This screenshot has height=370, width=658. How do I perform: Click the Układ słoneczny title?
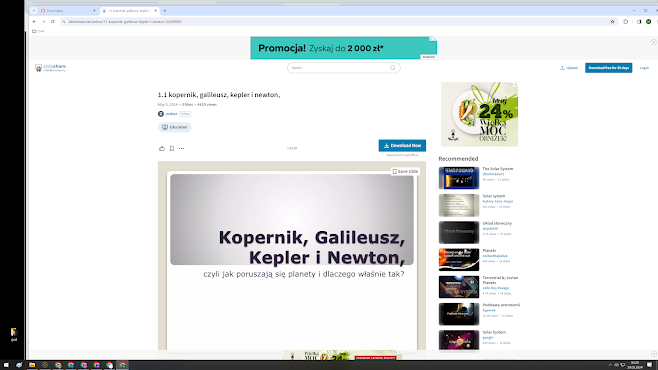[x=497, y=223]
